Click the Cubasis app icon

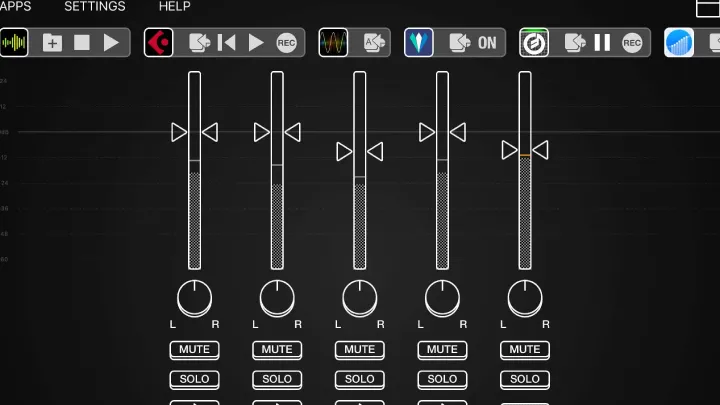click(158, 43)
